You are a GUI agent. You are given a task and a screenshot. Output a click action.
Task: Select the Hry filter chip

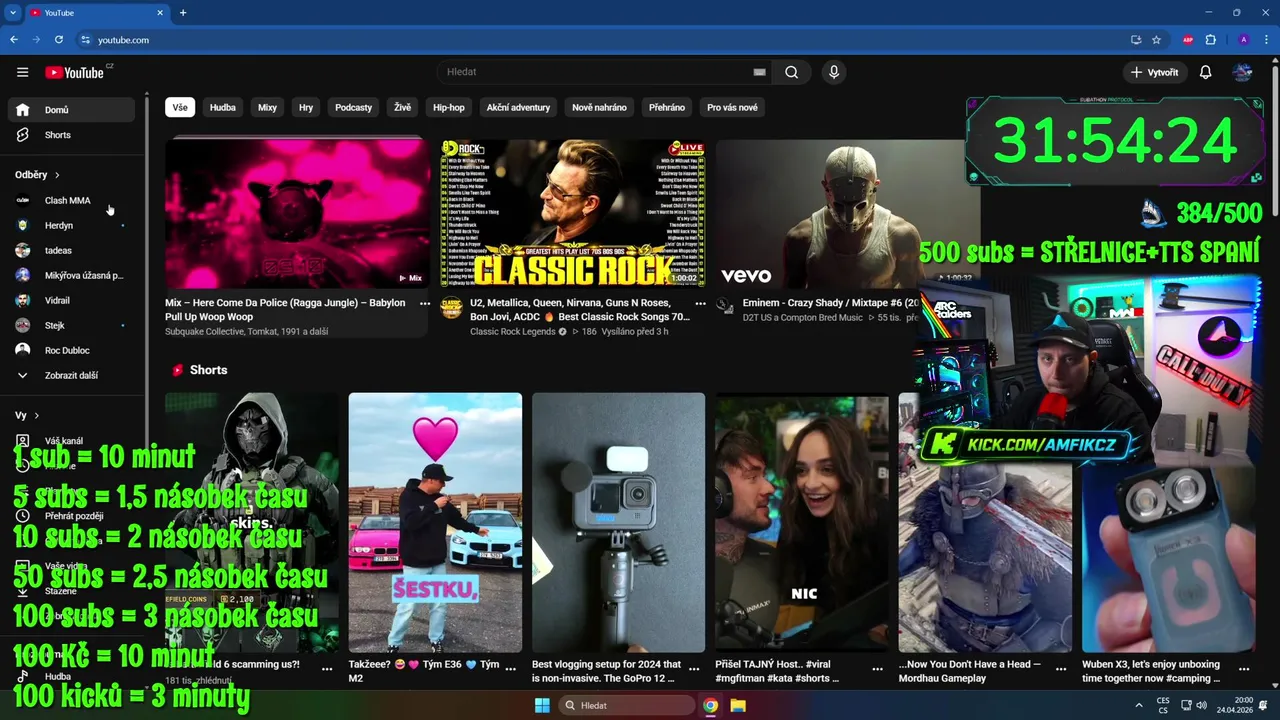pos(306,107)
